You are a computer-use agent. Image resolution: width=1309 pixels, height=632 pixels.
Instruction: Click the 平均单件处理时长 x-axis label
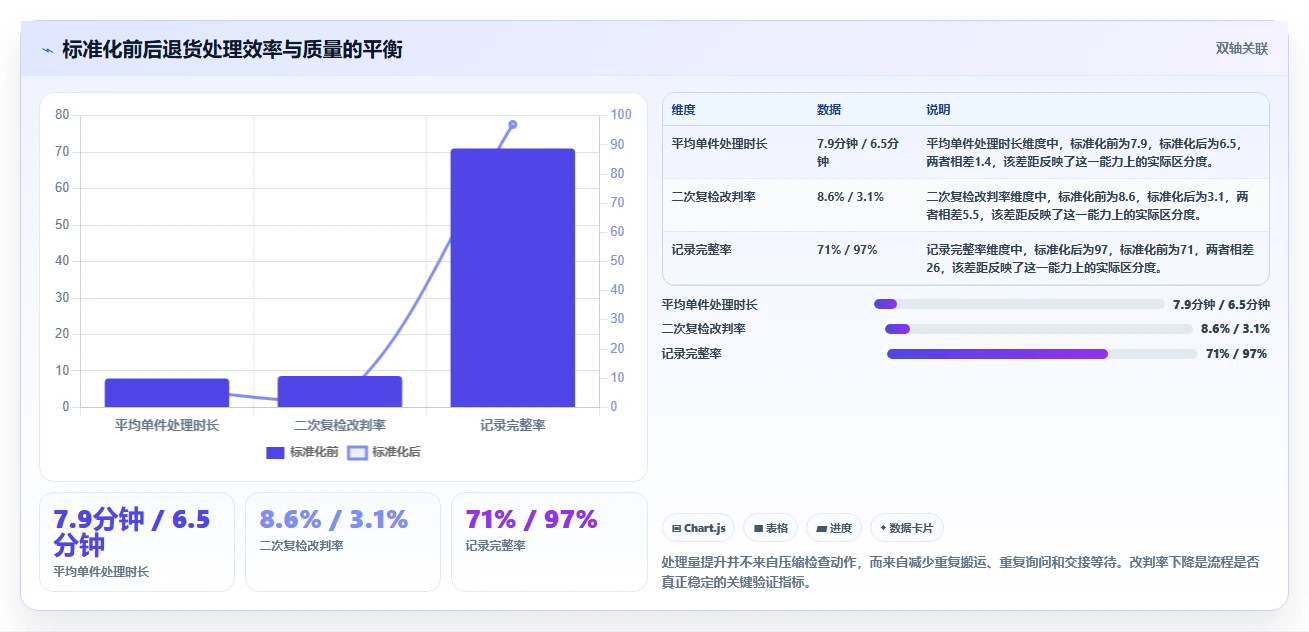click(x=167, y=425)
